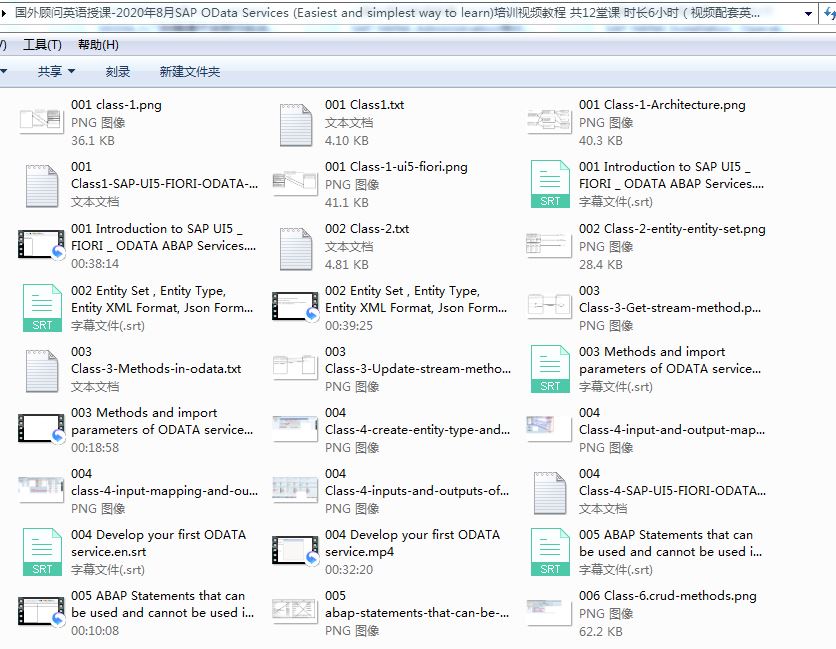Click the file name 006 Class-6.crud-methods.png
The width and height of the screenshot is (836, 649).
[668, 596]
